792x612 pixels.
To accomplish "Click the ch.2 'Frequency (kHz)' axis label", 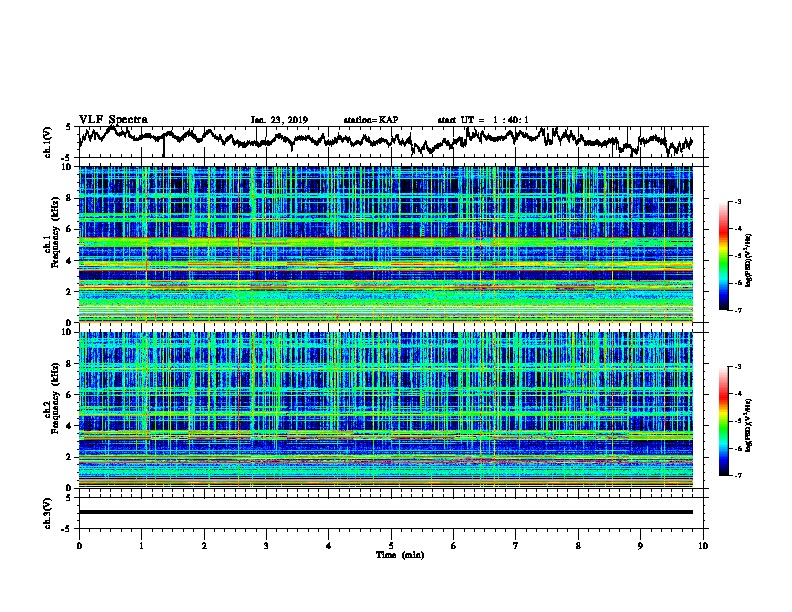I will [55, 397].
